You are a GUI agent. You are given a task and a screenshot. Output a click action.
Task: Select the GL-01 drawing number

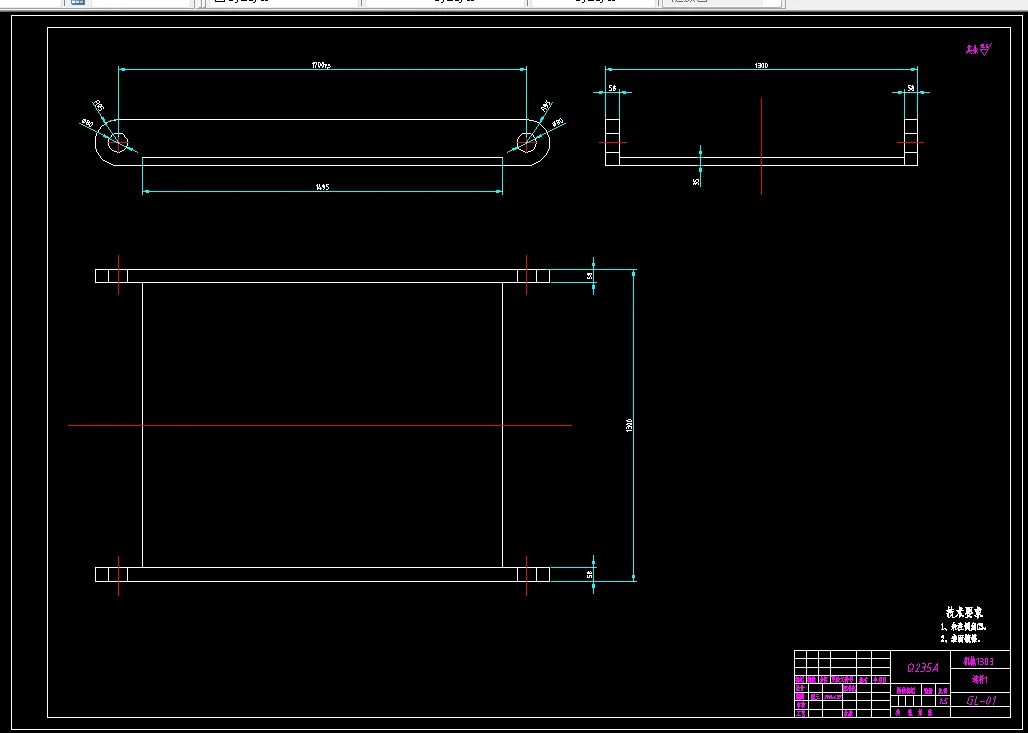point(981,701)
